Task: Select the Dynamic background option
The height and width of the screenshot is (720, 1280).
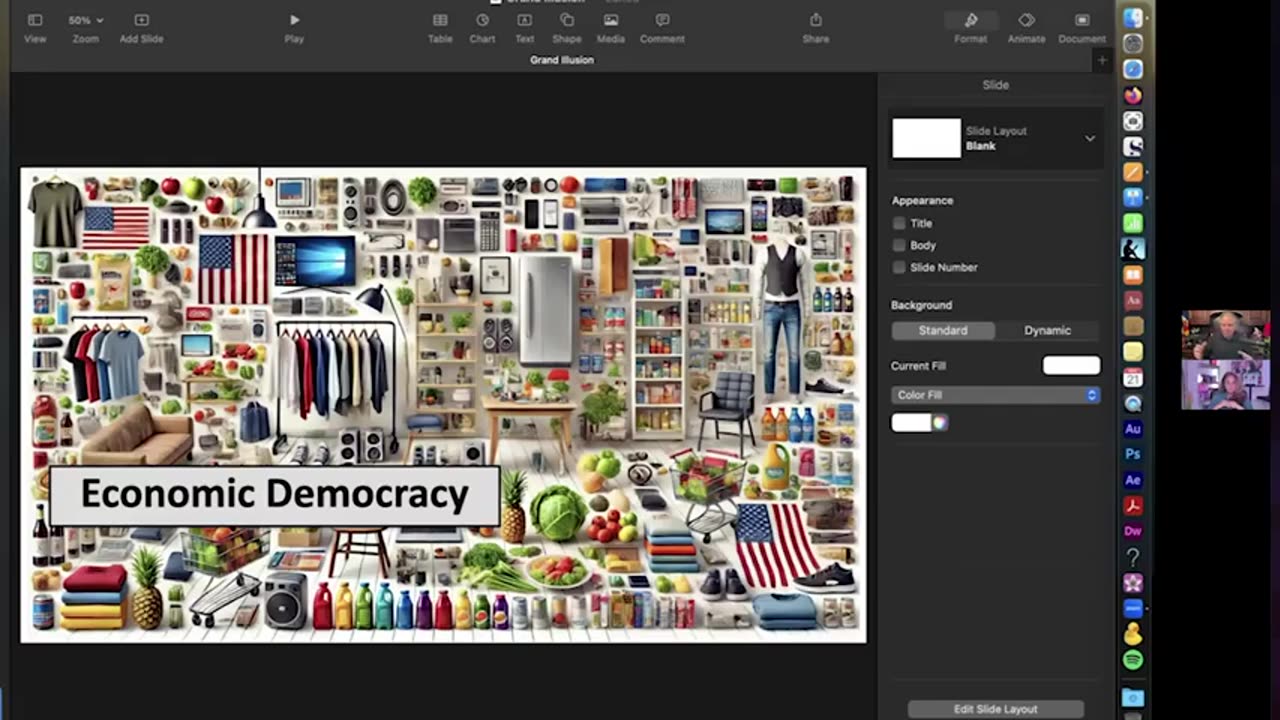Action: [1047, 330]
